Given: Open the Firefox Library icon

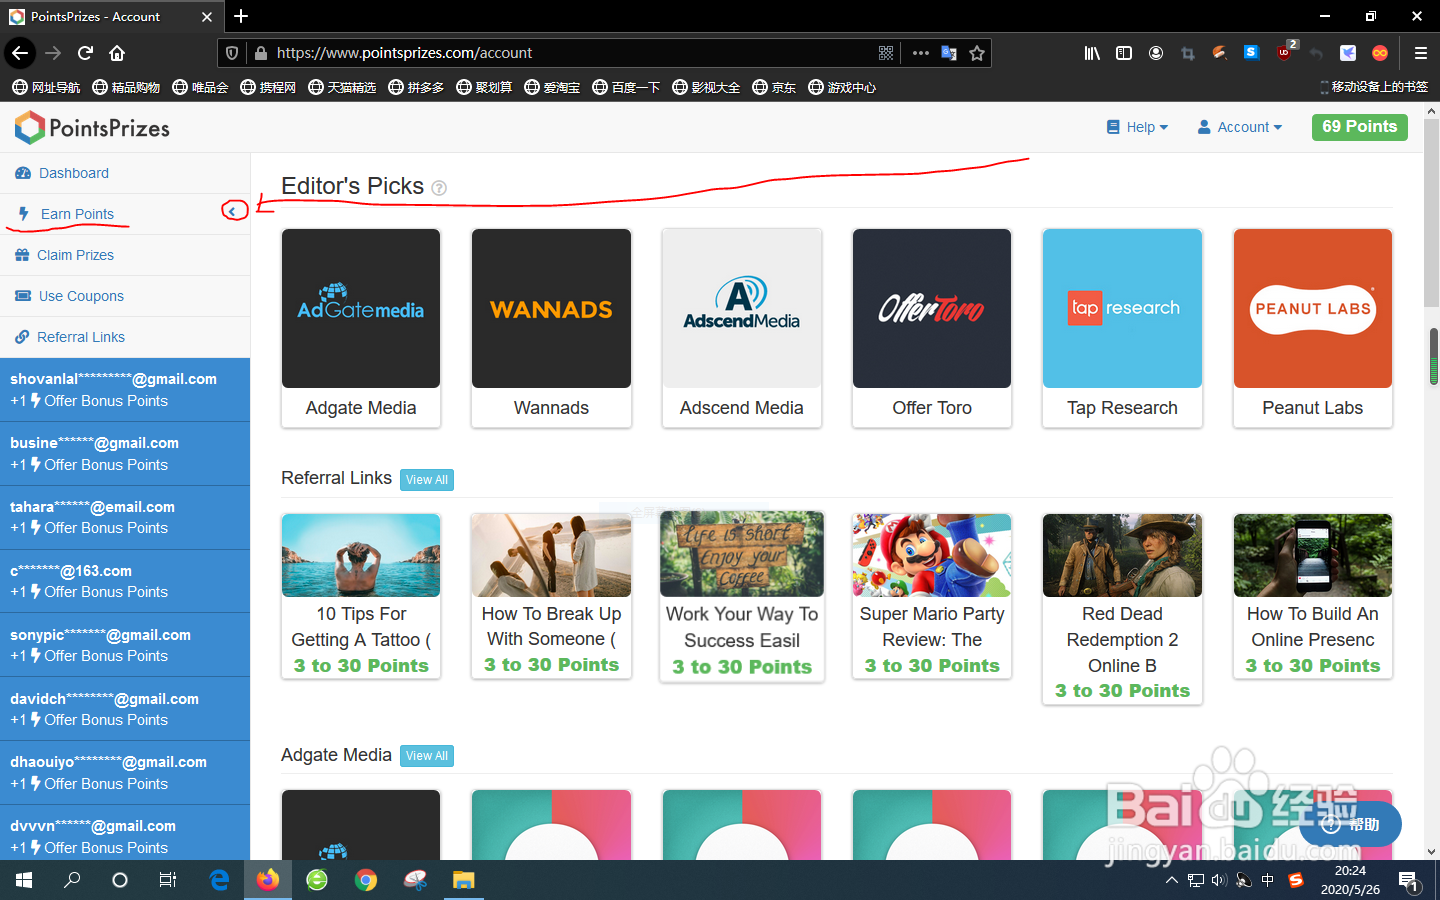Looking at the screenshot, I should tap(1092, 53).
